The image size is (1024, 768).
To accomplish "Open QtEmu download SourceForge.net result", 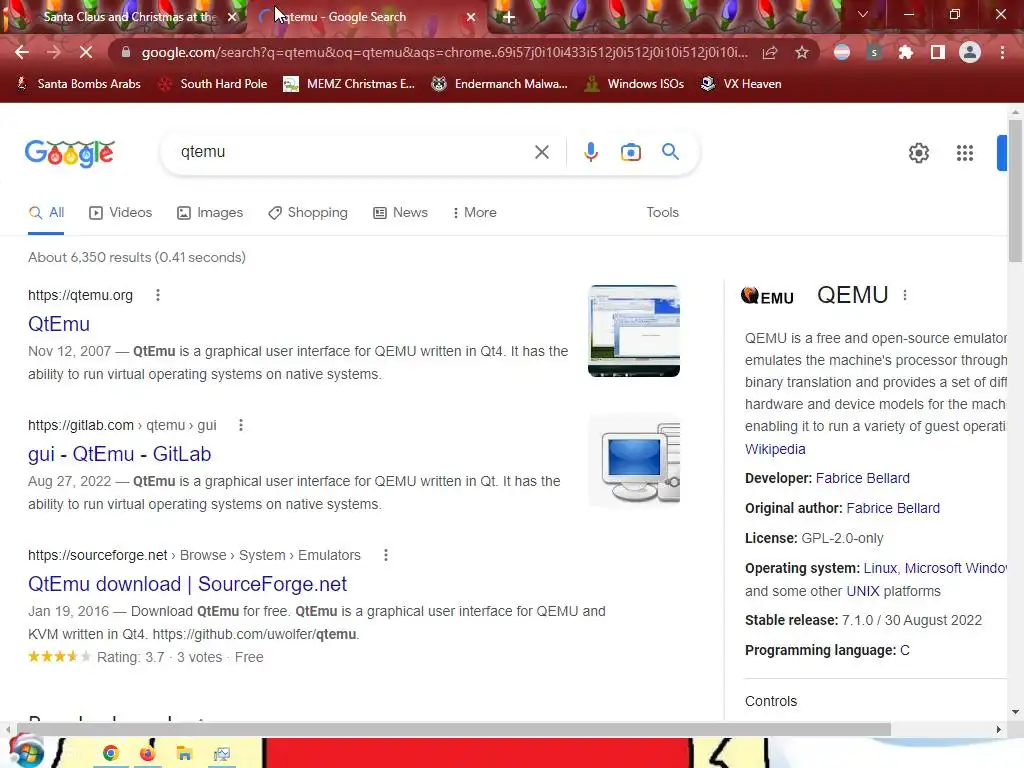I will pyautogui.click(x=187, y=584).
